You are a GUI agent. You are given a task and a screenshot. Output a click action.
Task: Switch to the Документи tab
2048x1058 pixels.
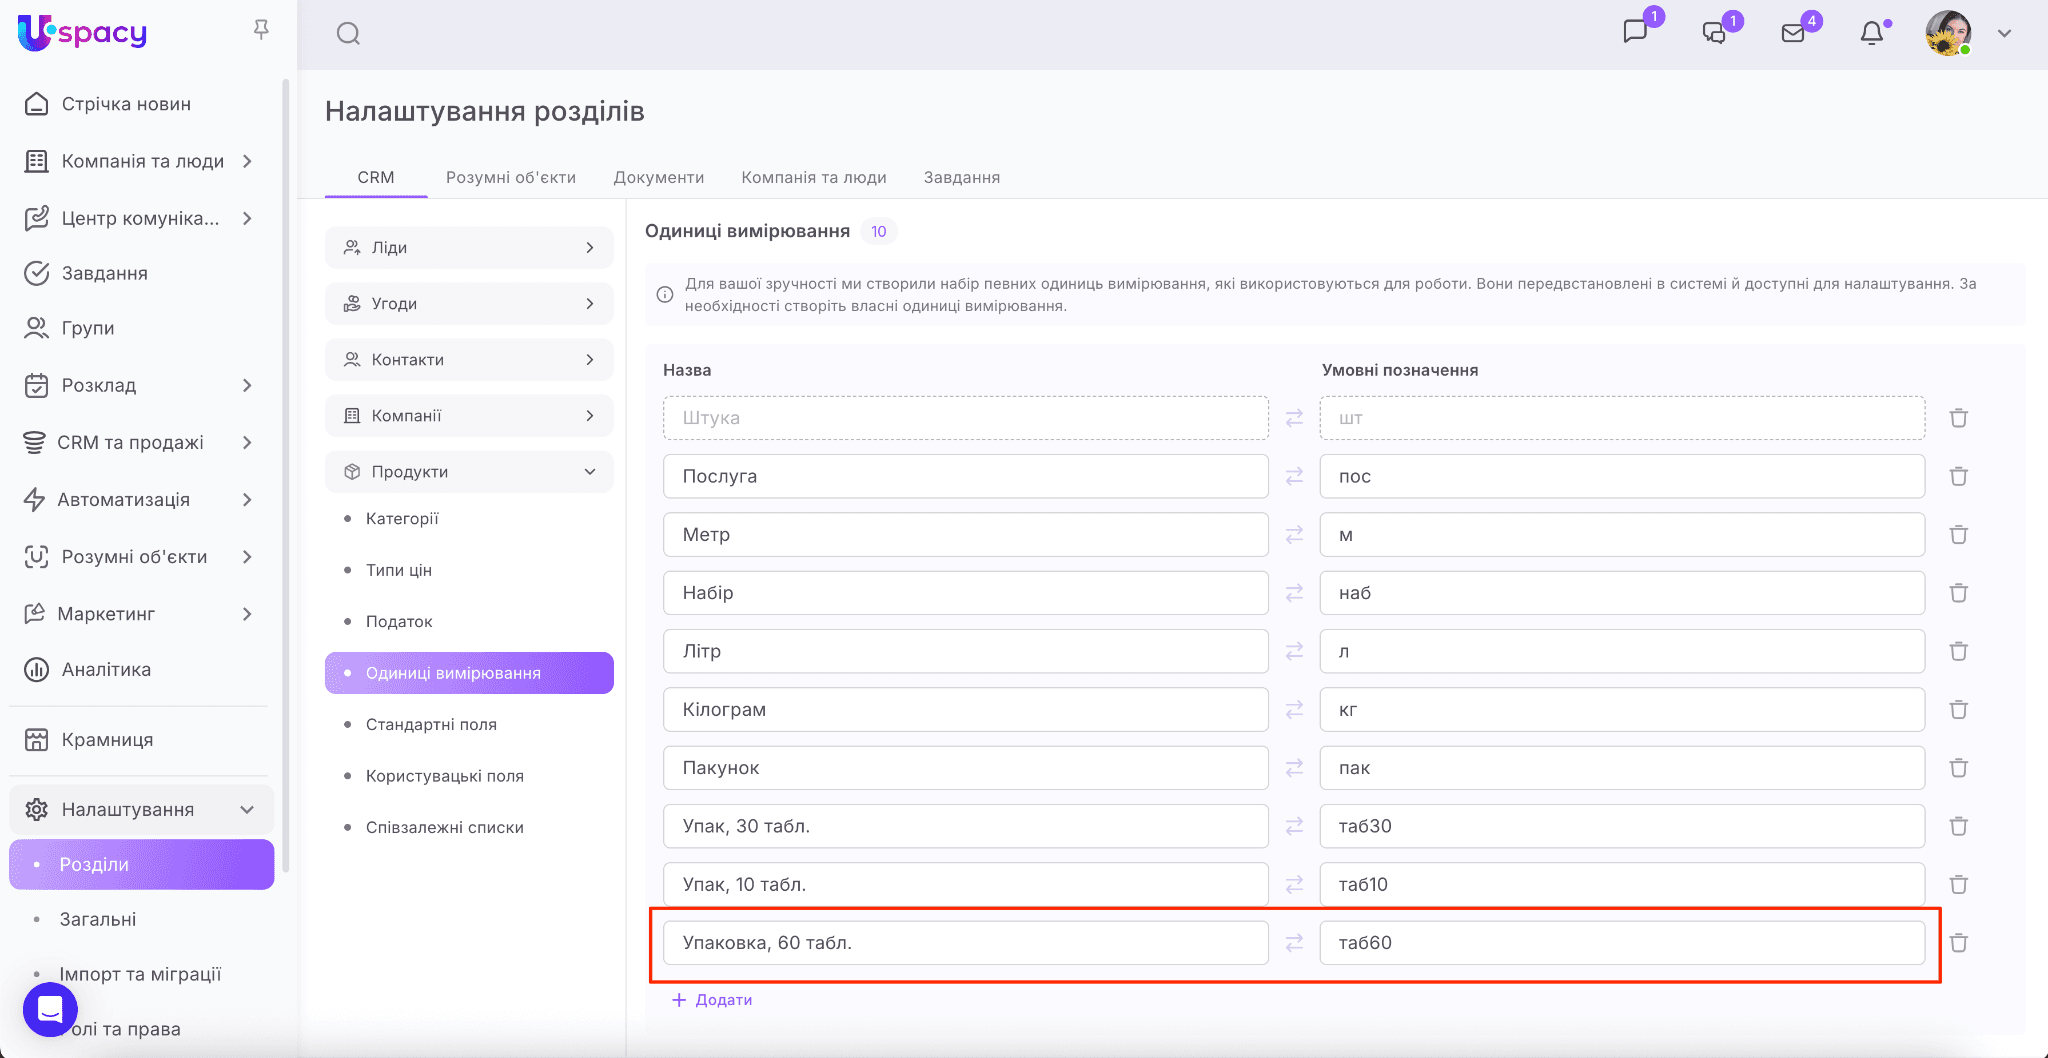pos(658,177)
